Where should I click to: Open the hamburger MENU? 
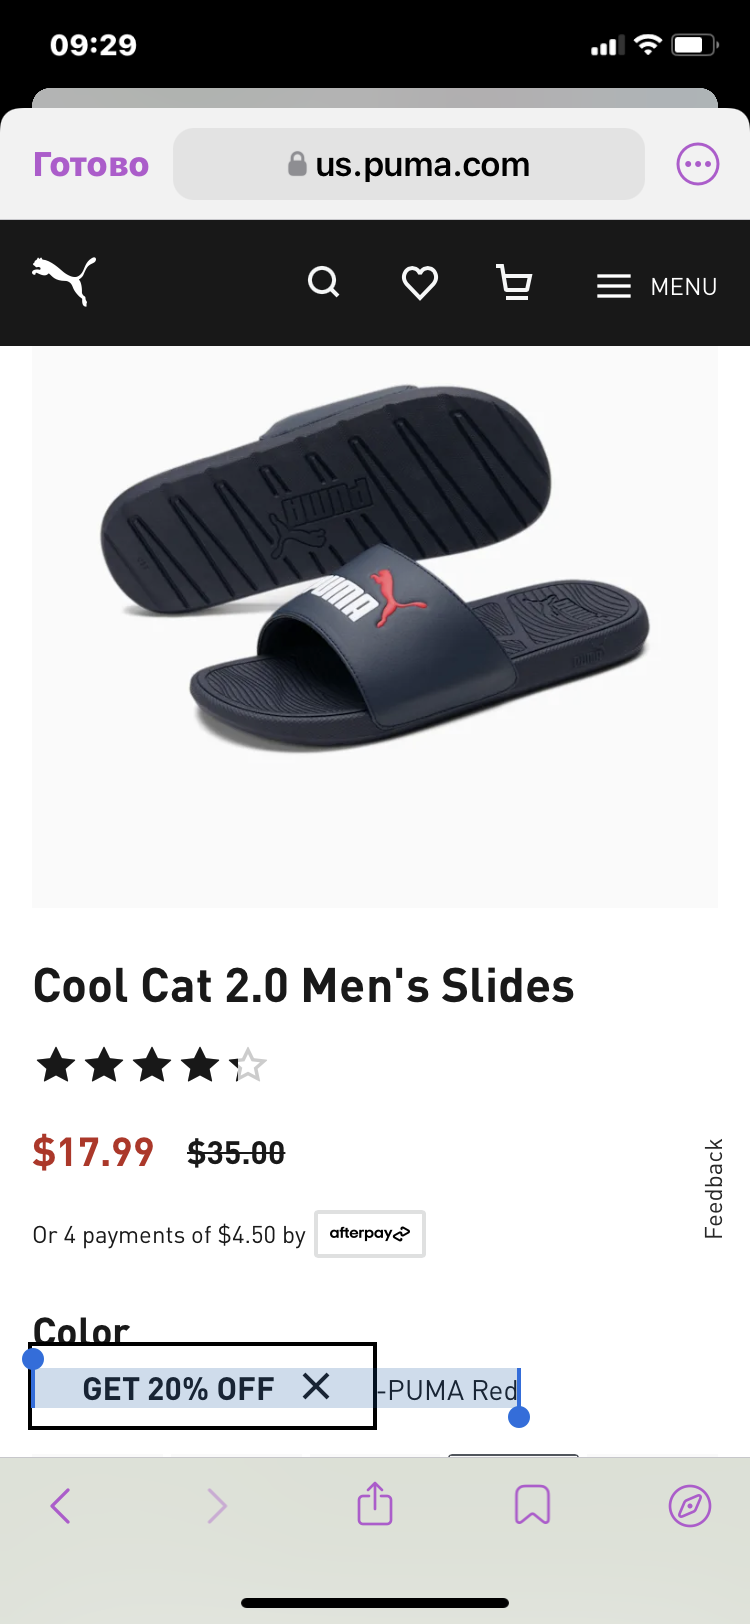(x=657, y=287)
